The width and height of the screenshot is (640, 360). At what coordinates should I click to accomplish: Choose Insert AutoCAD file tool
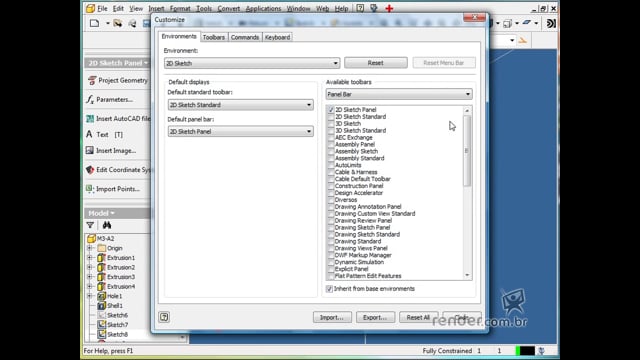point(118,119)
